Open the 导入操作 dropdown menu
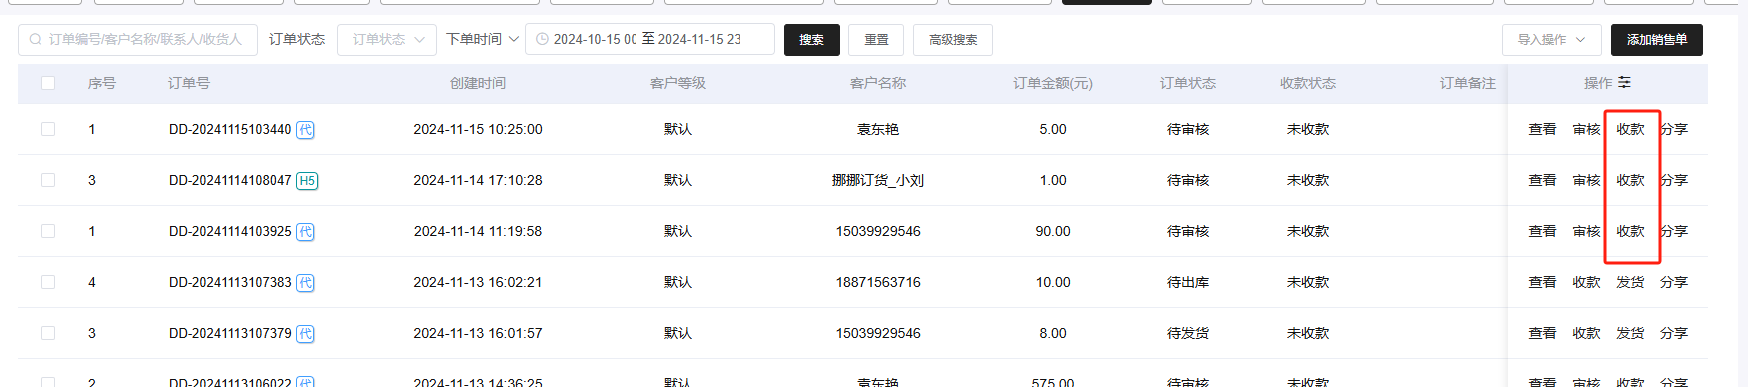The image size is (1748, 387). tap(1552, 40)
